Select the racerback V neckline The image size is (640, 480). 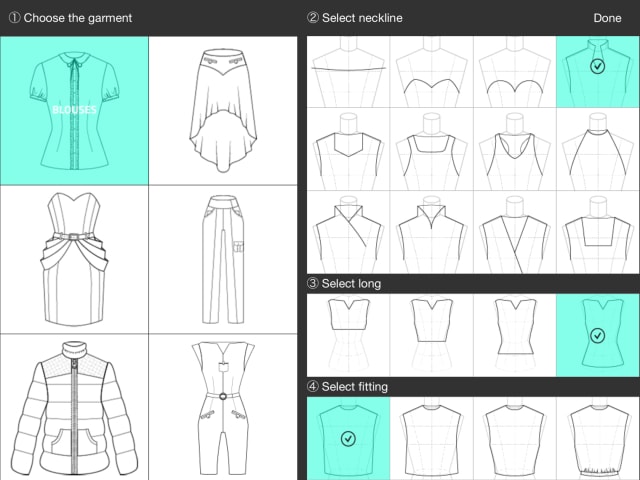[x=515, y=149]
